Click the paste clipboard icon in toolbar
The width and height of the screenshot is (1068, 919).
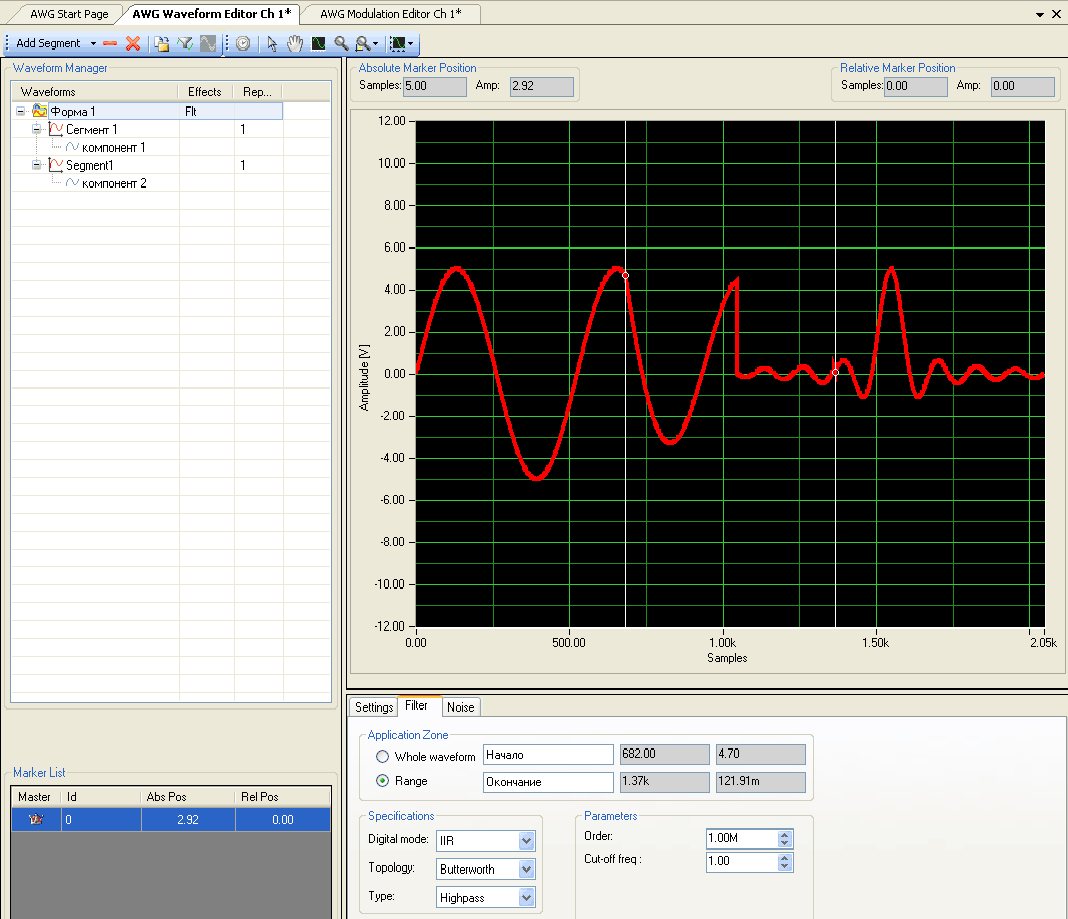pyautogui.click(x=162, y=44)
